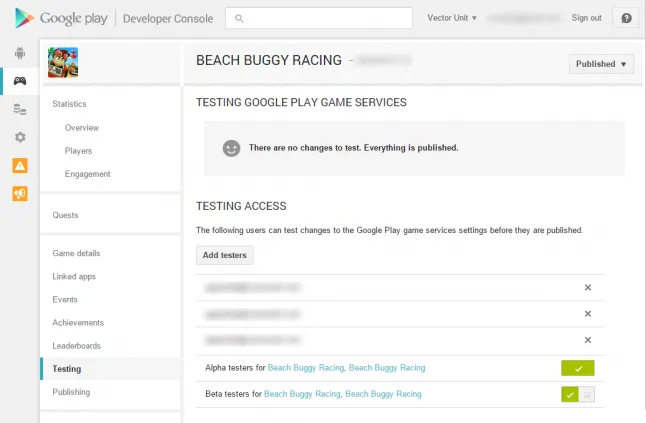
Task: Open the Engagement statistics page
Action: [87, 174]
